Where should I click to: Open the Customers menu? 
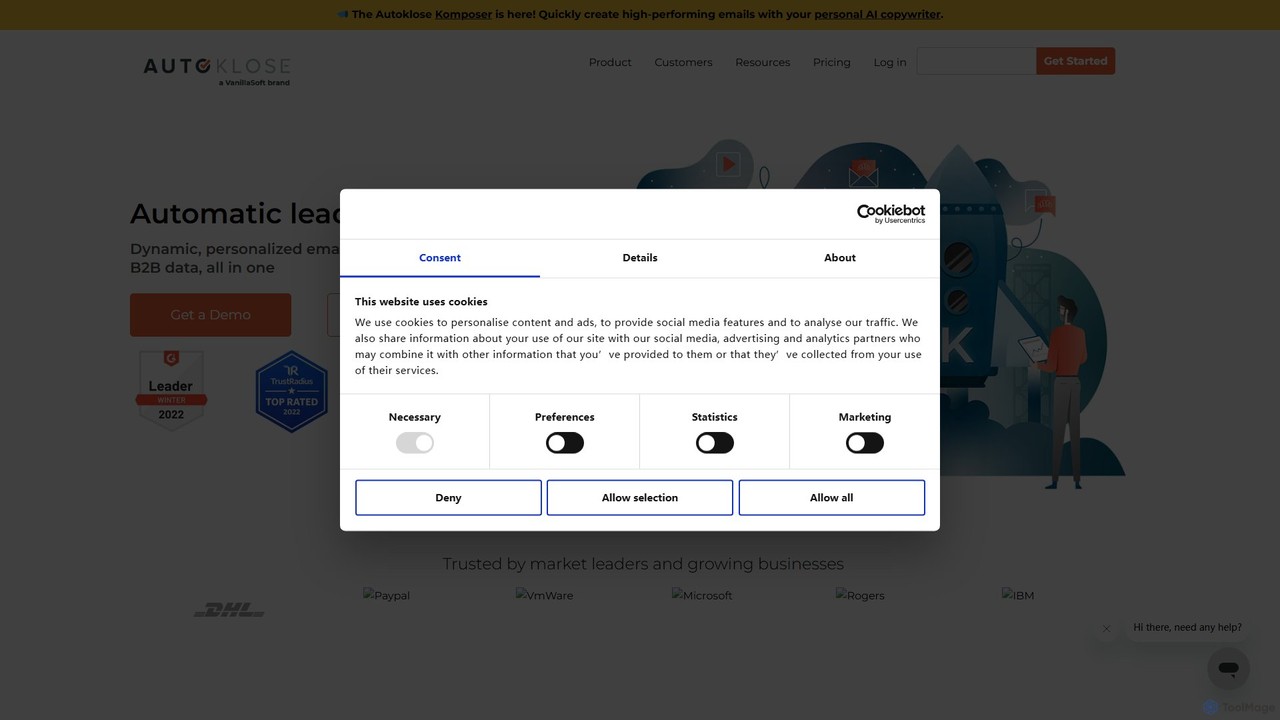(684, 62)
